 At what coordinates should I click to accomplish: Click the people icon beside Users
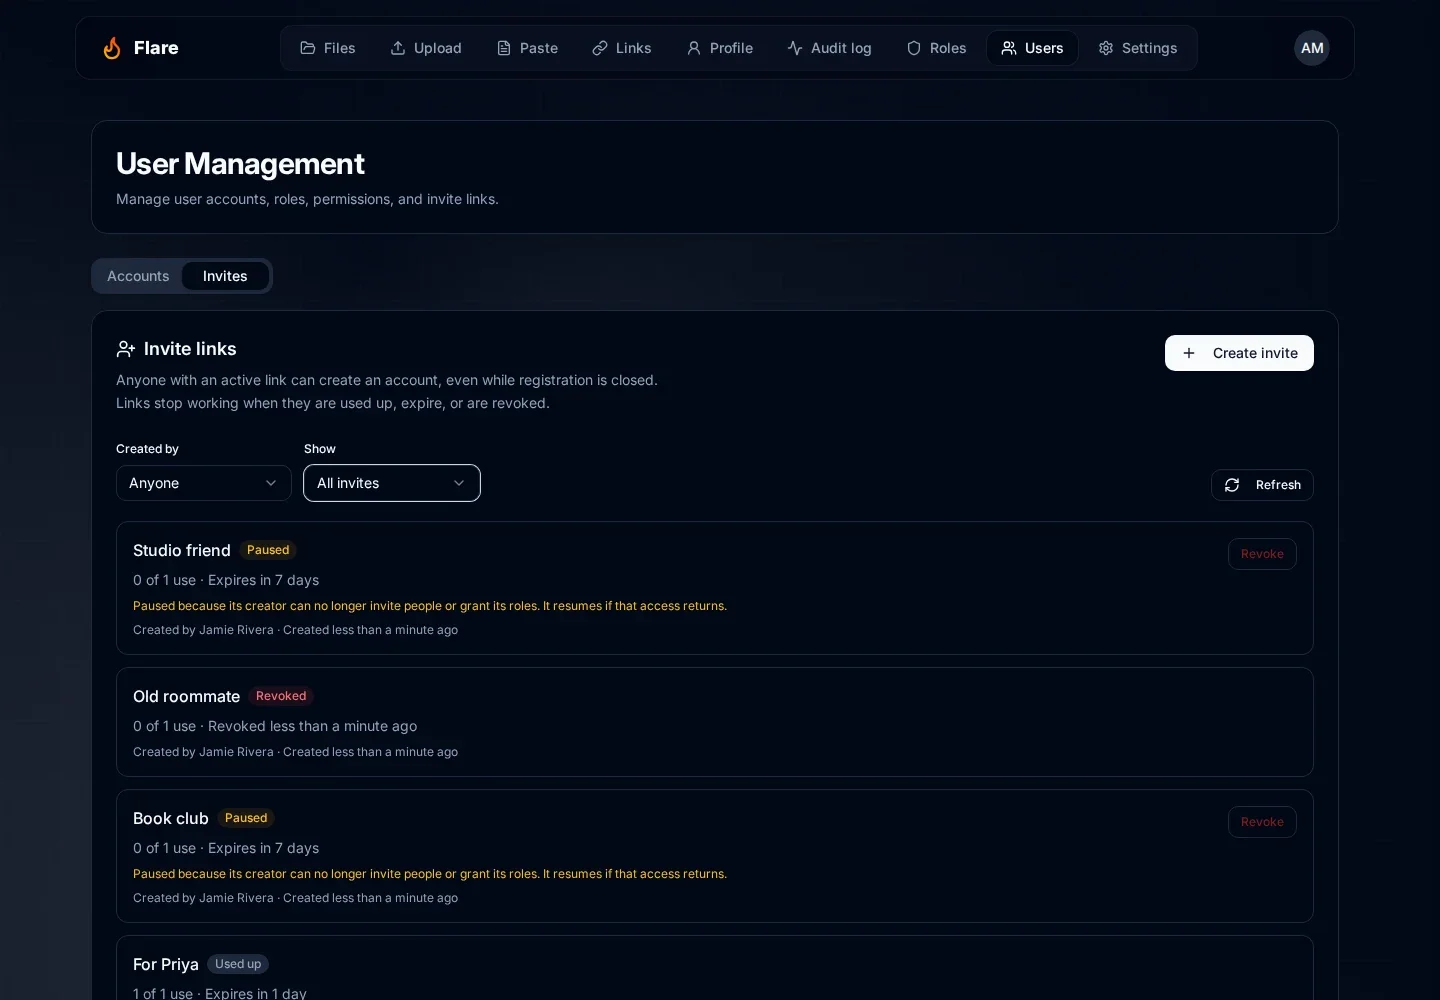(1009, 48)
